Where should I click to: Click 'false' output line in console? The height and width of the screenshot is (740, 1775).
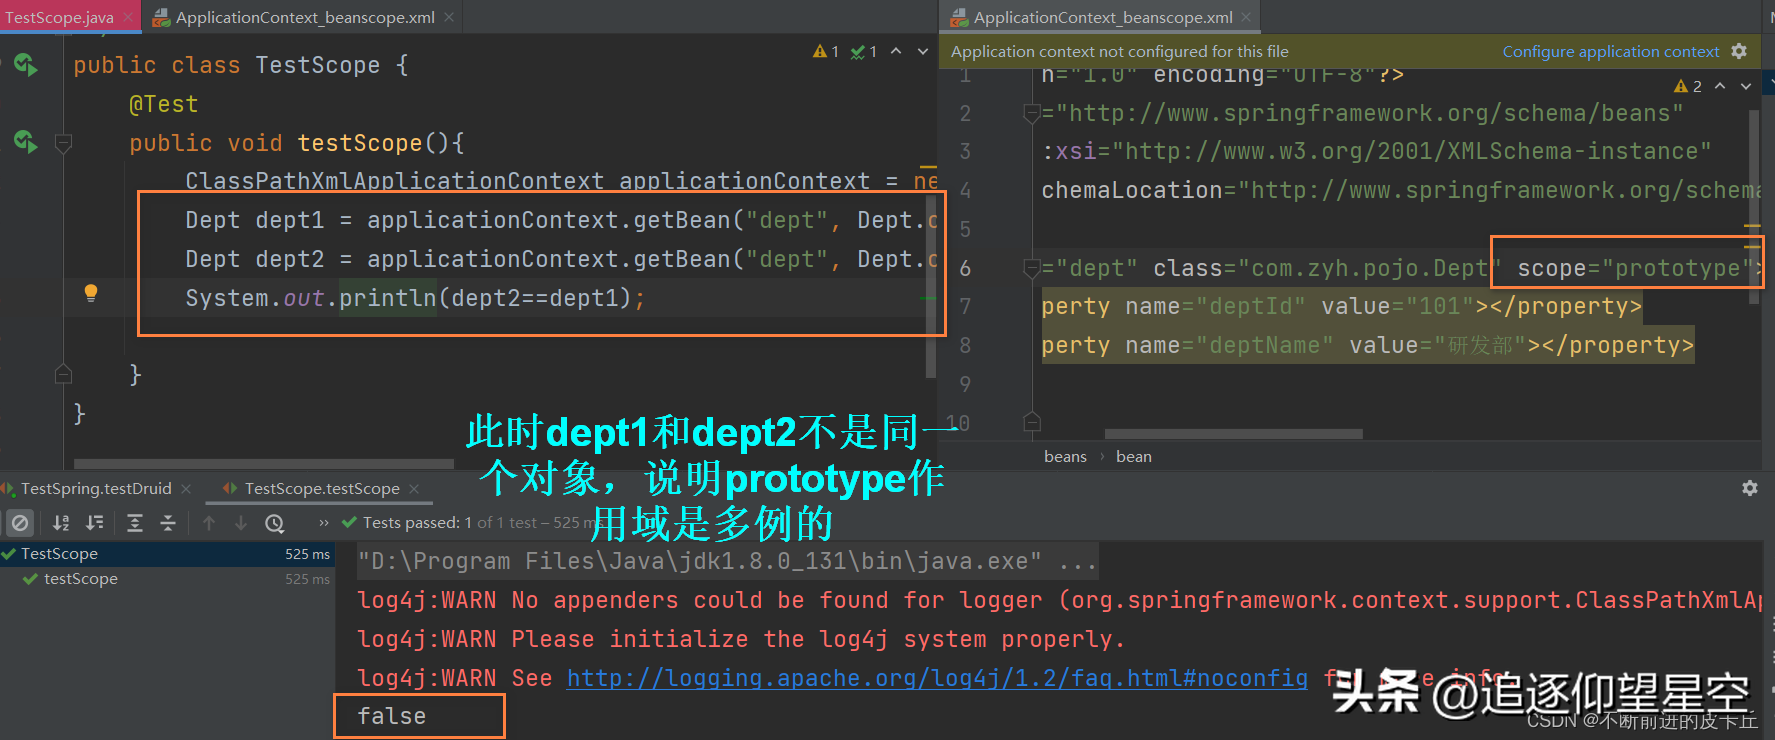[x=392, y=716]
